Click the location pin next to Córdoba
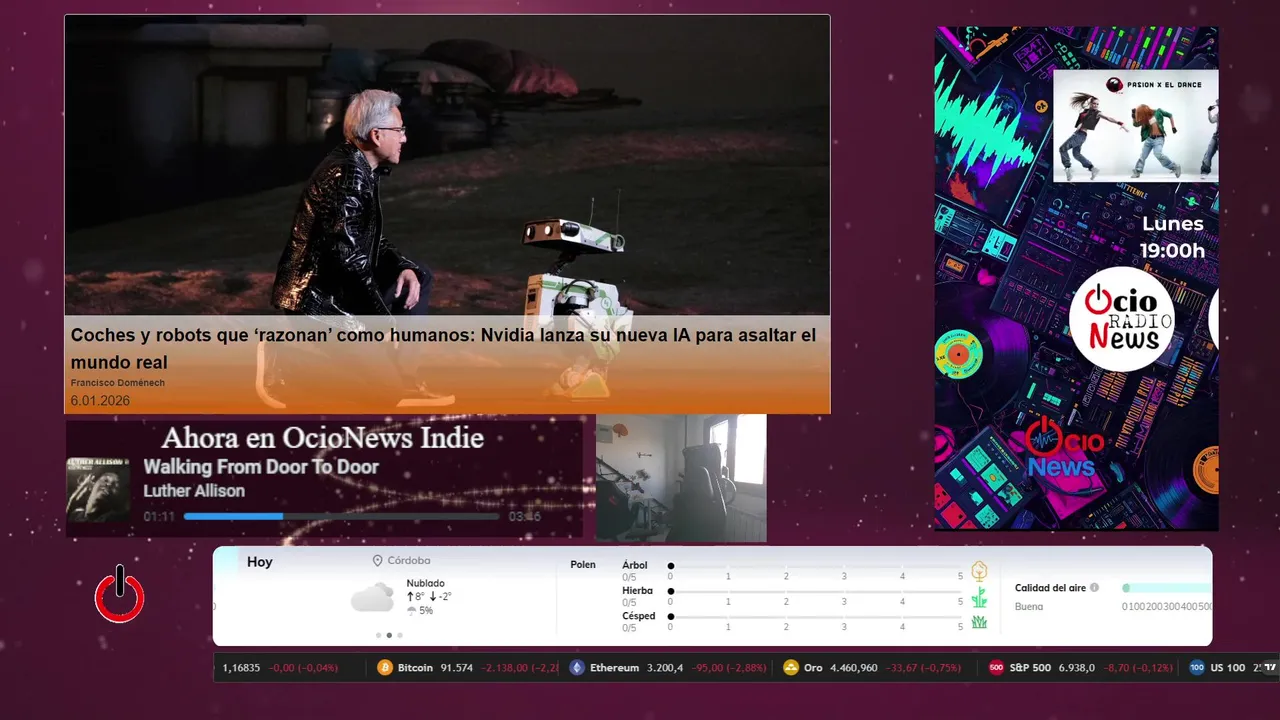The width and height of the screenshot is (1280, 720). pyautogui.click(x=378, y=561)
